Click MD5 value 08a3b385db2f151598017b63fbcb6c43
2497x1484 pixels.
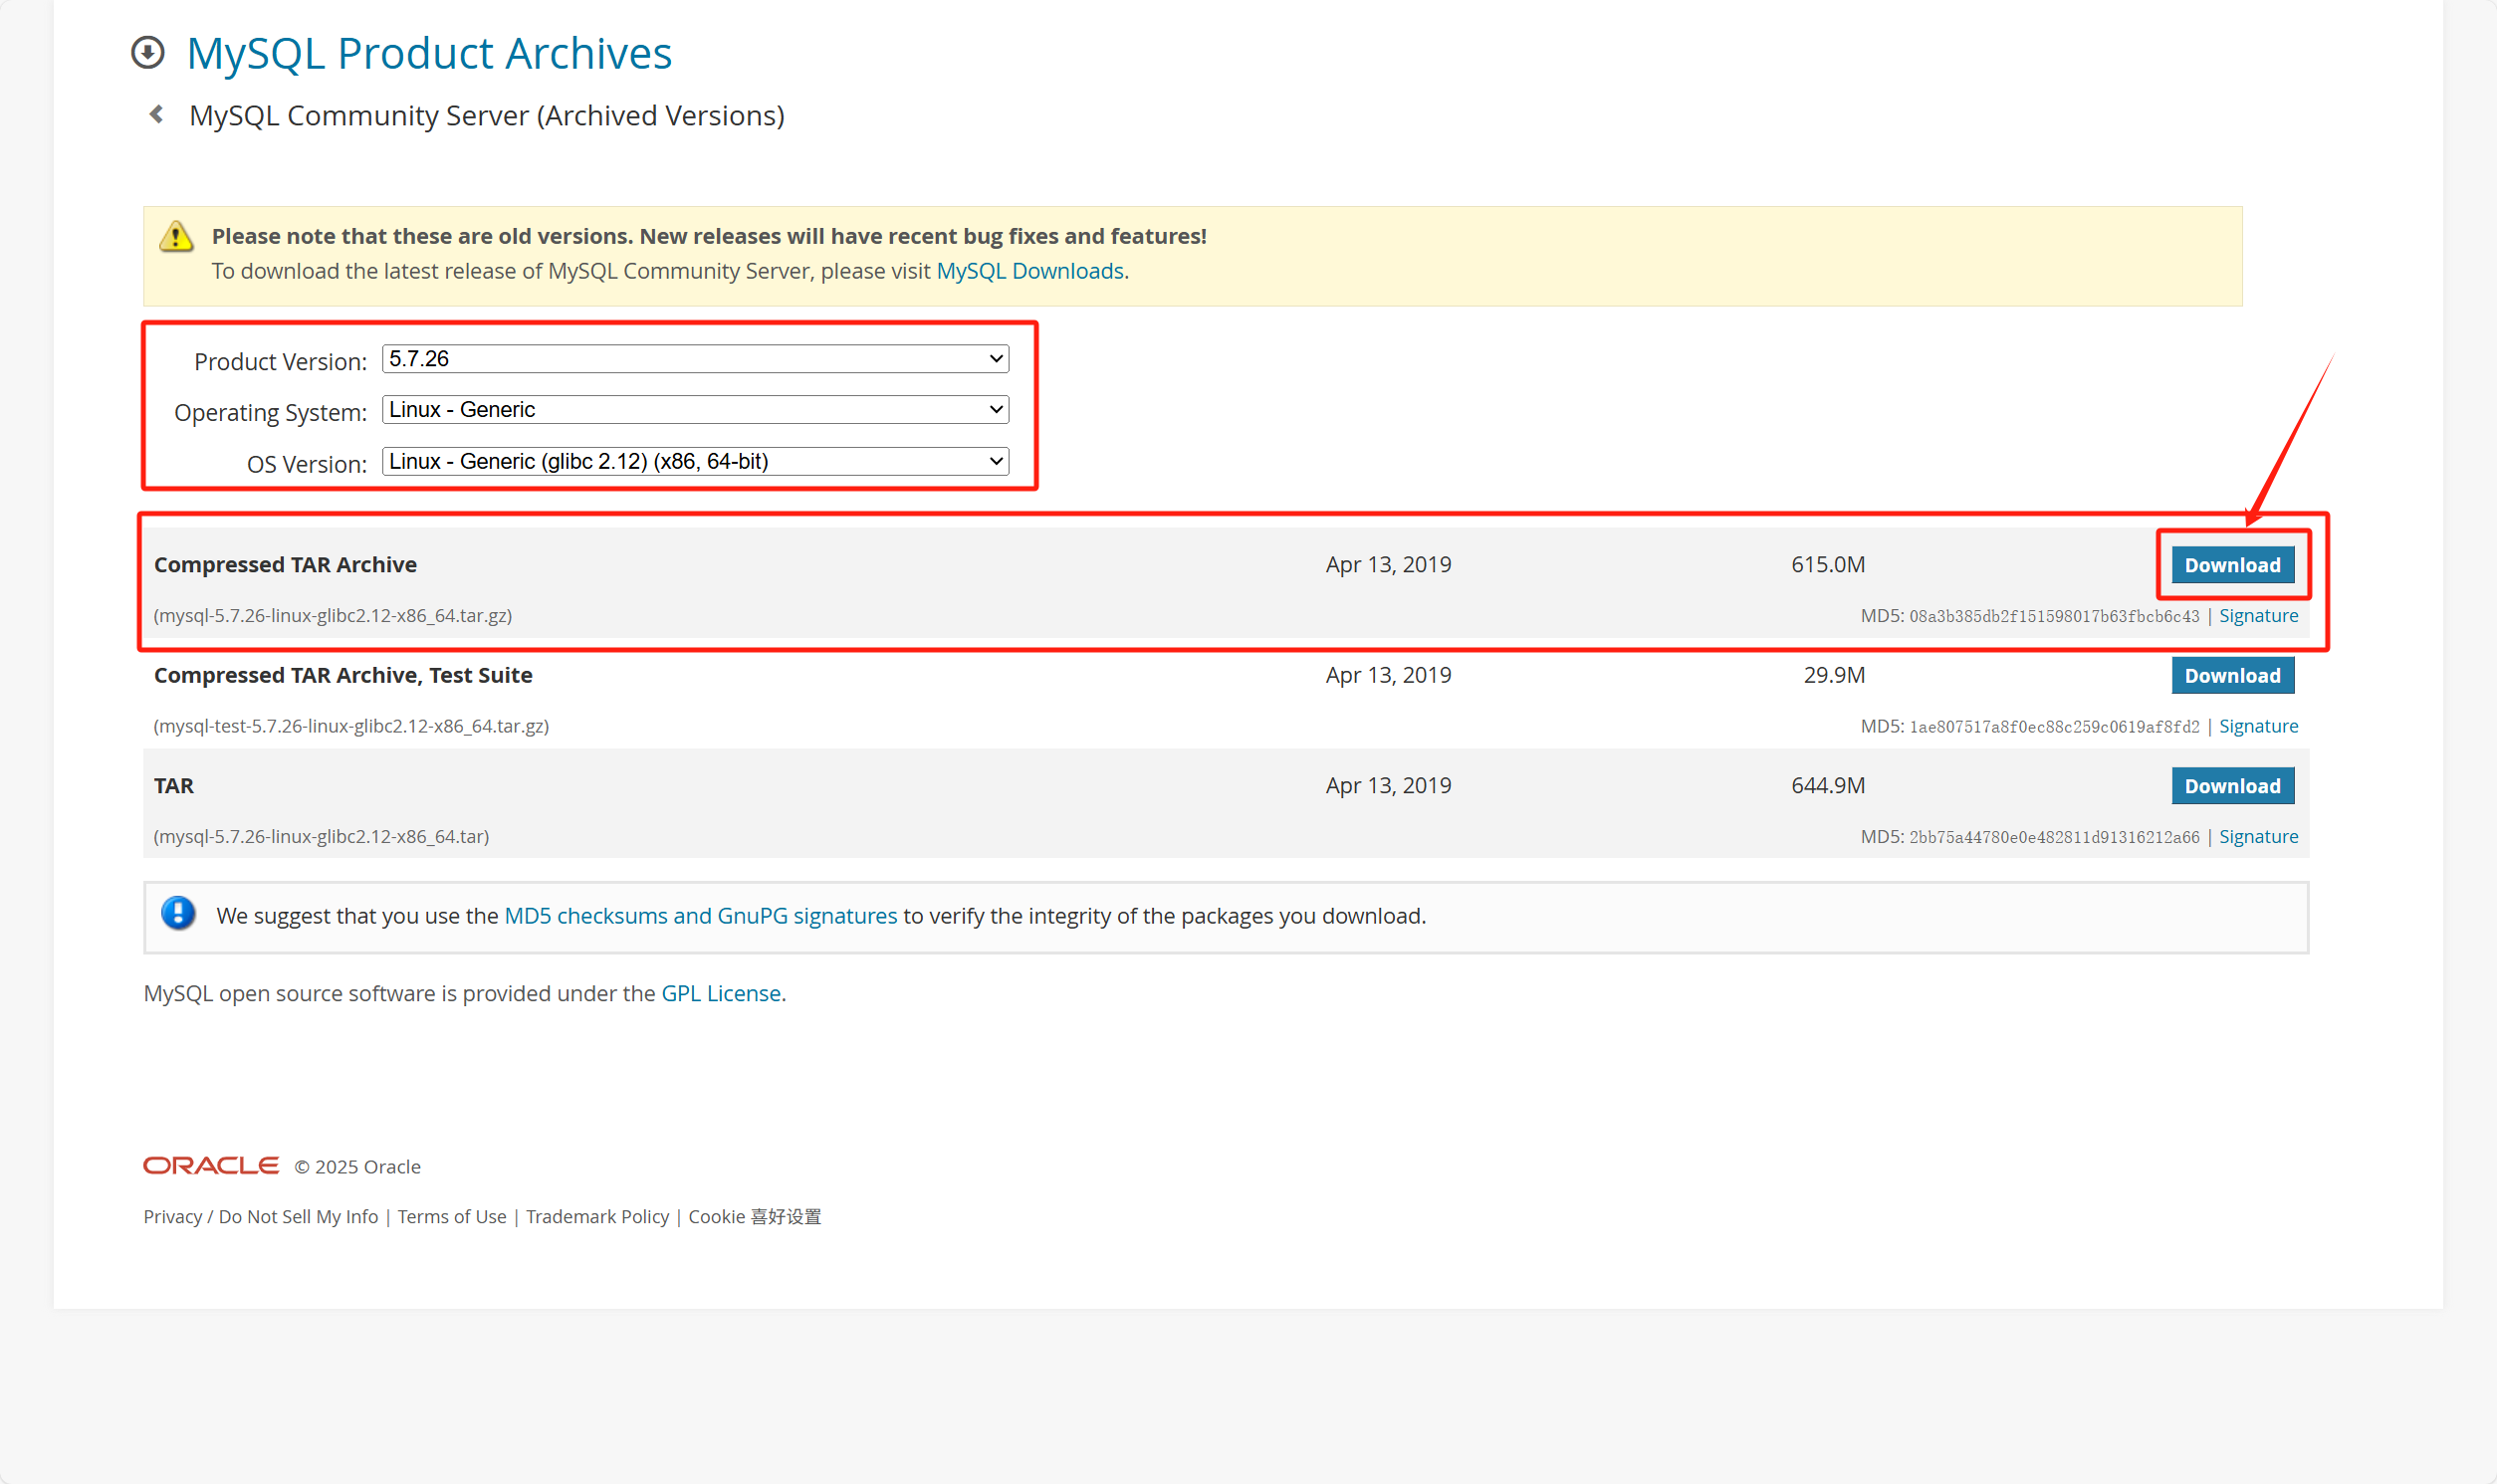point(2054,616)
